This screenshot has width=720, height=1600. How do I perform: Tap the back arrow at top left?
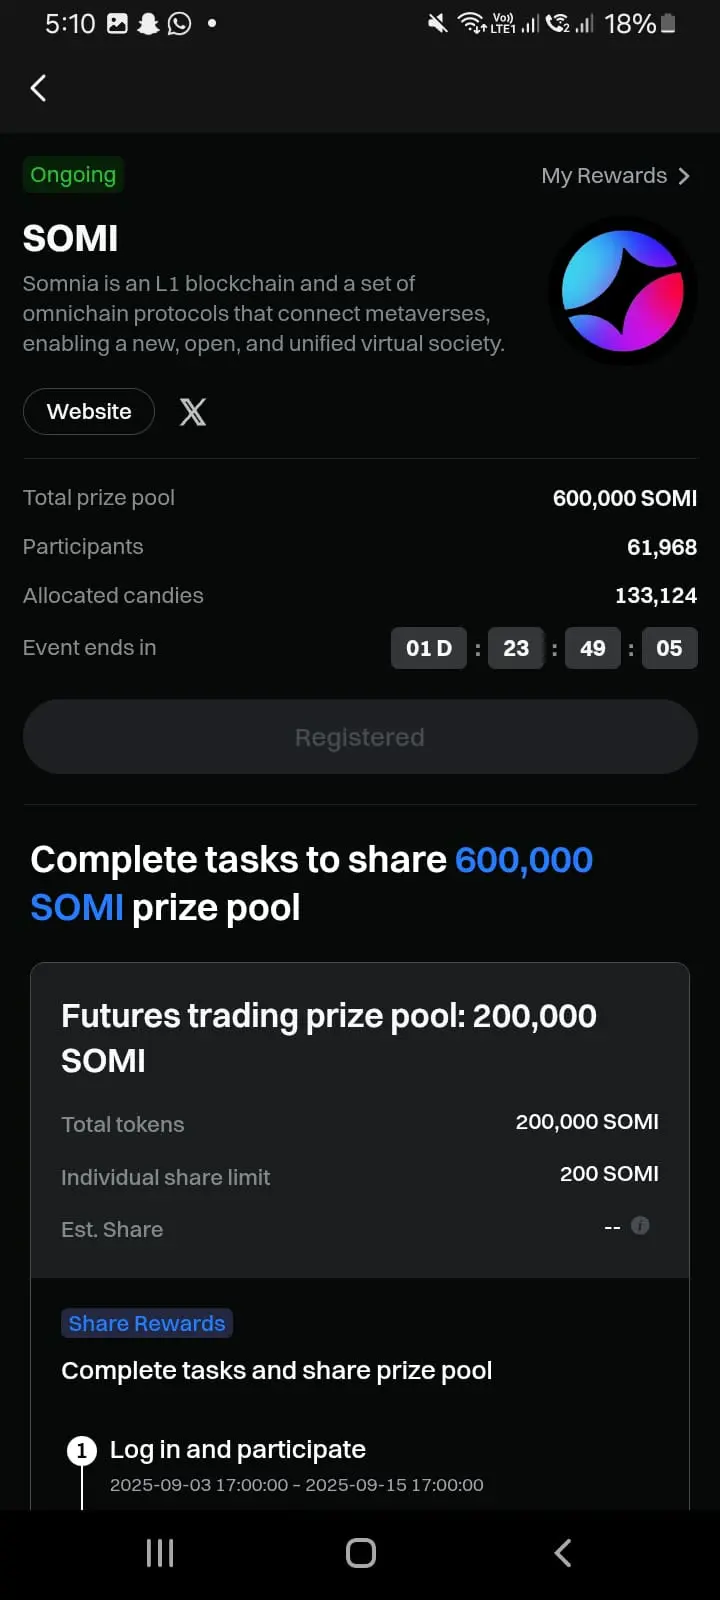click(x=38, y=88)
